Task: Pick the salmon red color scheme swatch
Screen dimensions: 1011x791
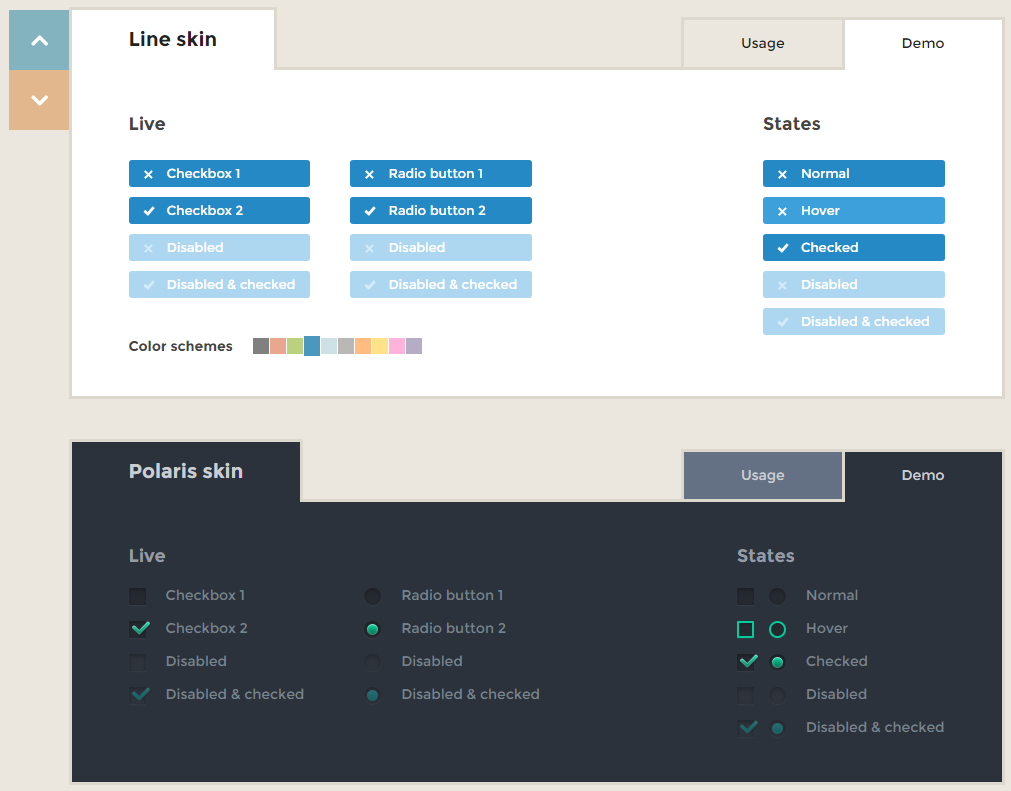Action: click(278, 346)
